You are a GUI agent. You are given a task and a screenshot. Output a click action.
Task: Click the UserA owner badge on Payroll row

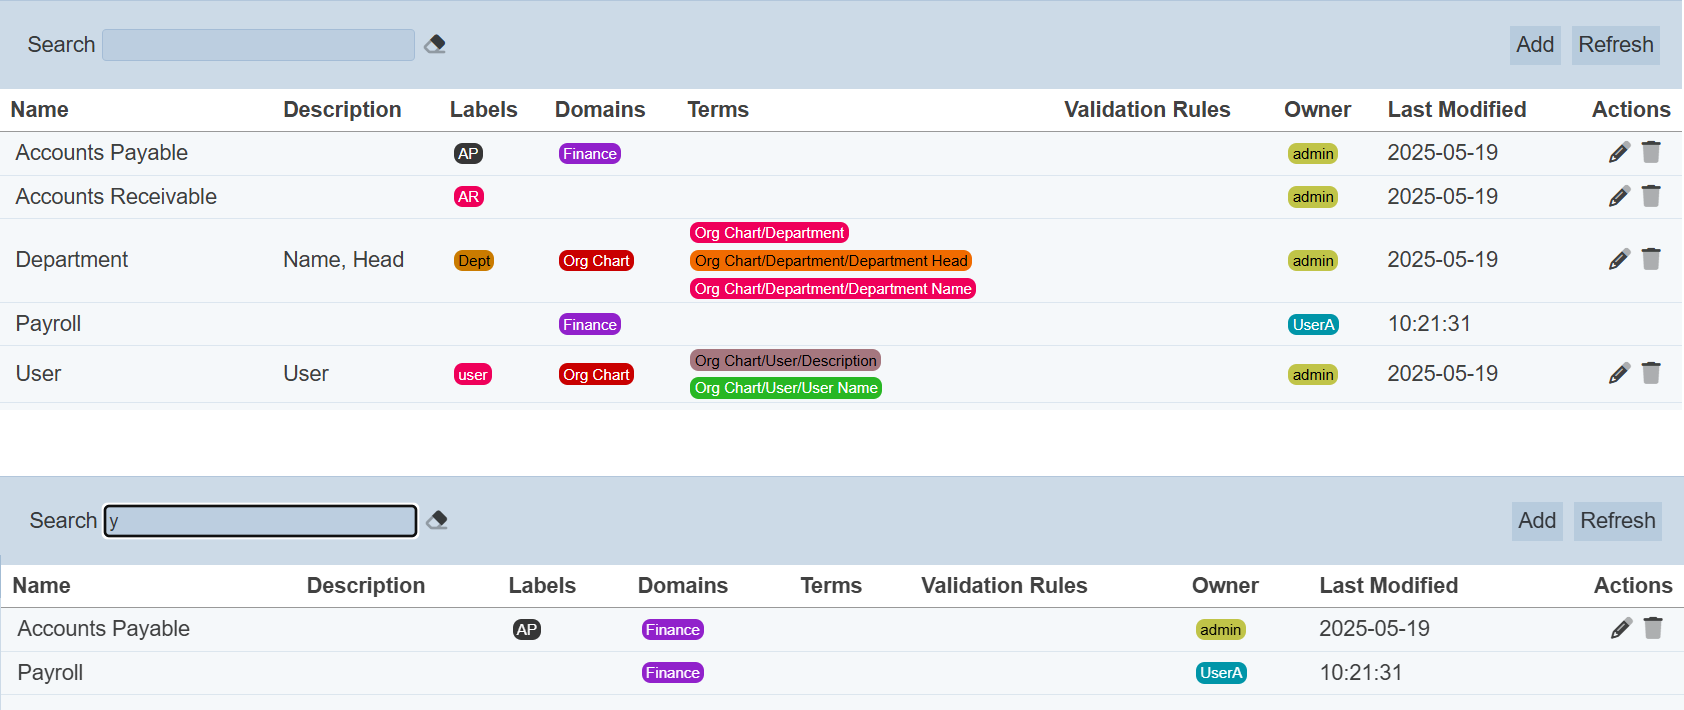1313,325
